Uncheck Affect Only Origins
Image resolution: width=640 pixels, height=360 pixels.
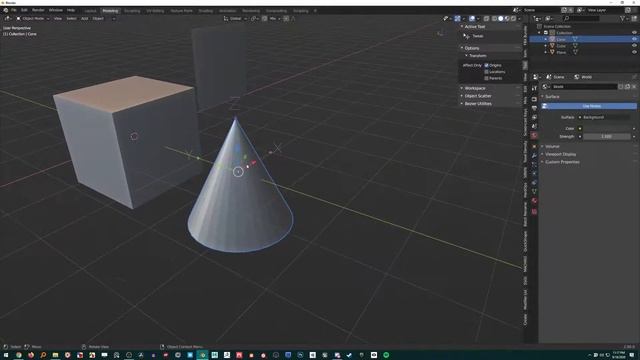(x=486, y=65)
